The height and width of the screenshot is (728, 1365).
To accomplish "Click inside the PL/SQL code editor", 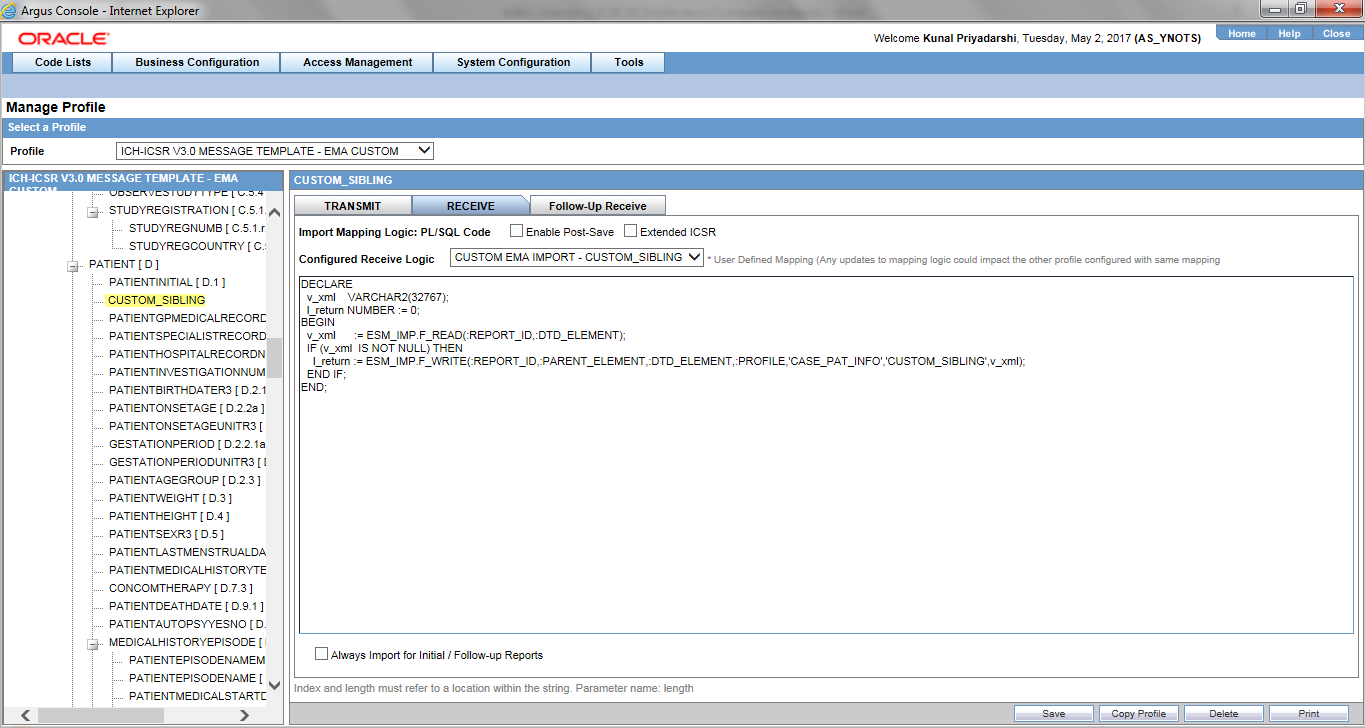I will (x=826, y=454).
